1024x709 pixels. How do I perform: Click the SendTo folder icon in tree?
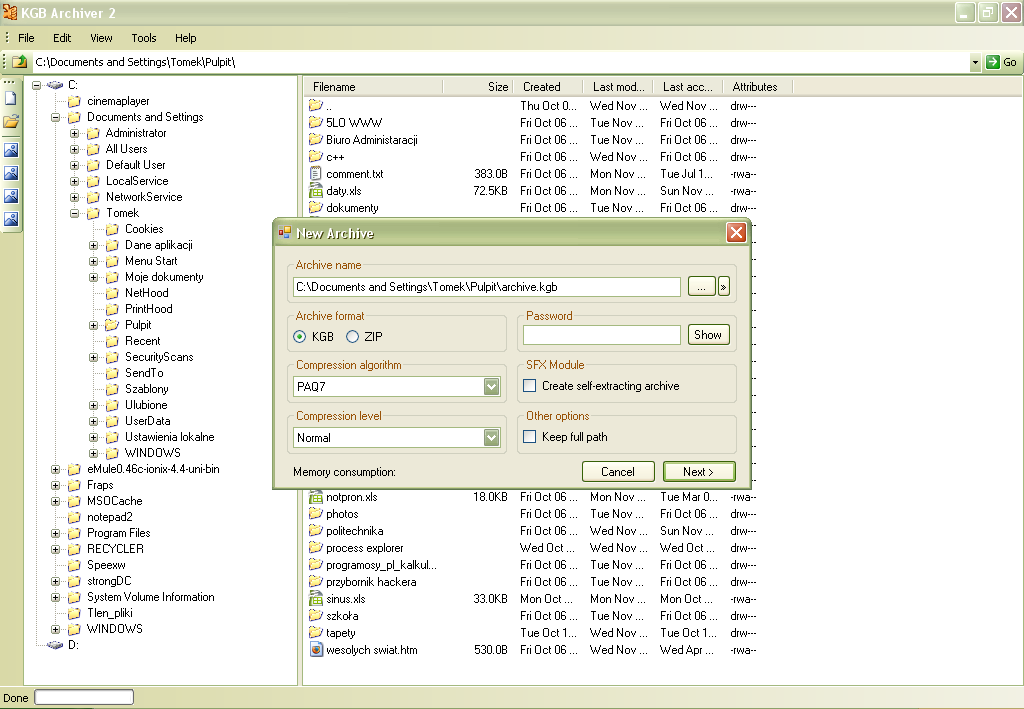click(x=112, y=373)
